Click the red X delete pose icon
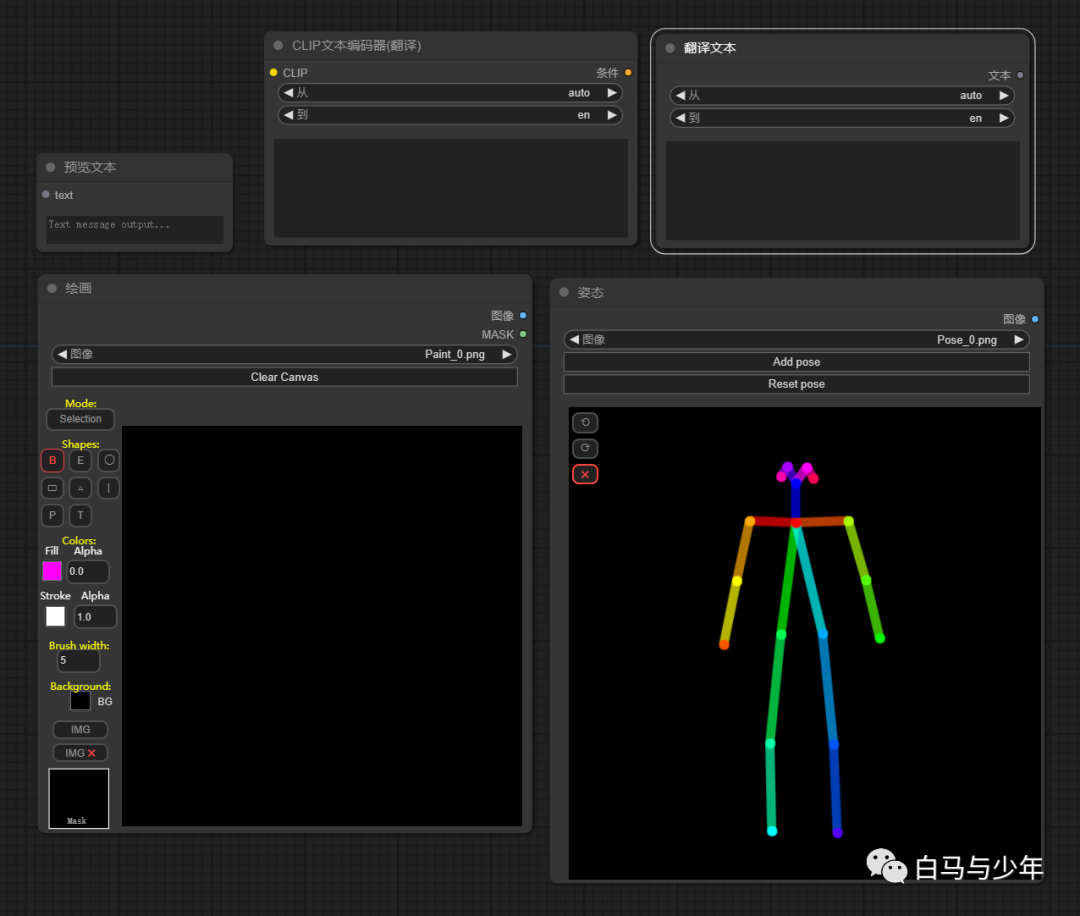Image resolution: width=1080 pixels, height=916 pixels. click(x=585, y=474)
